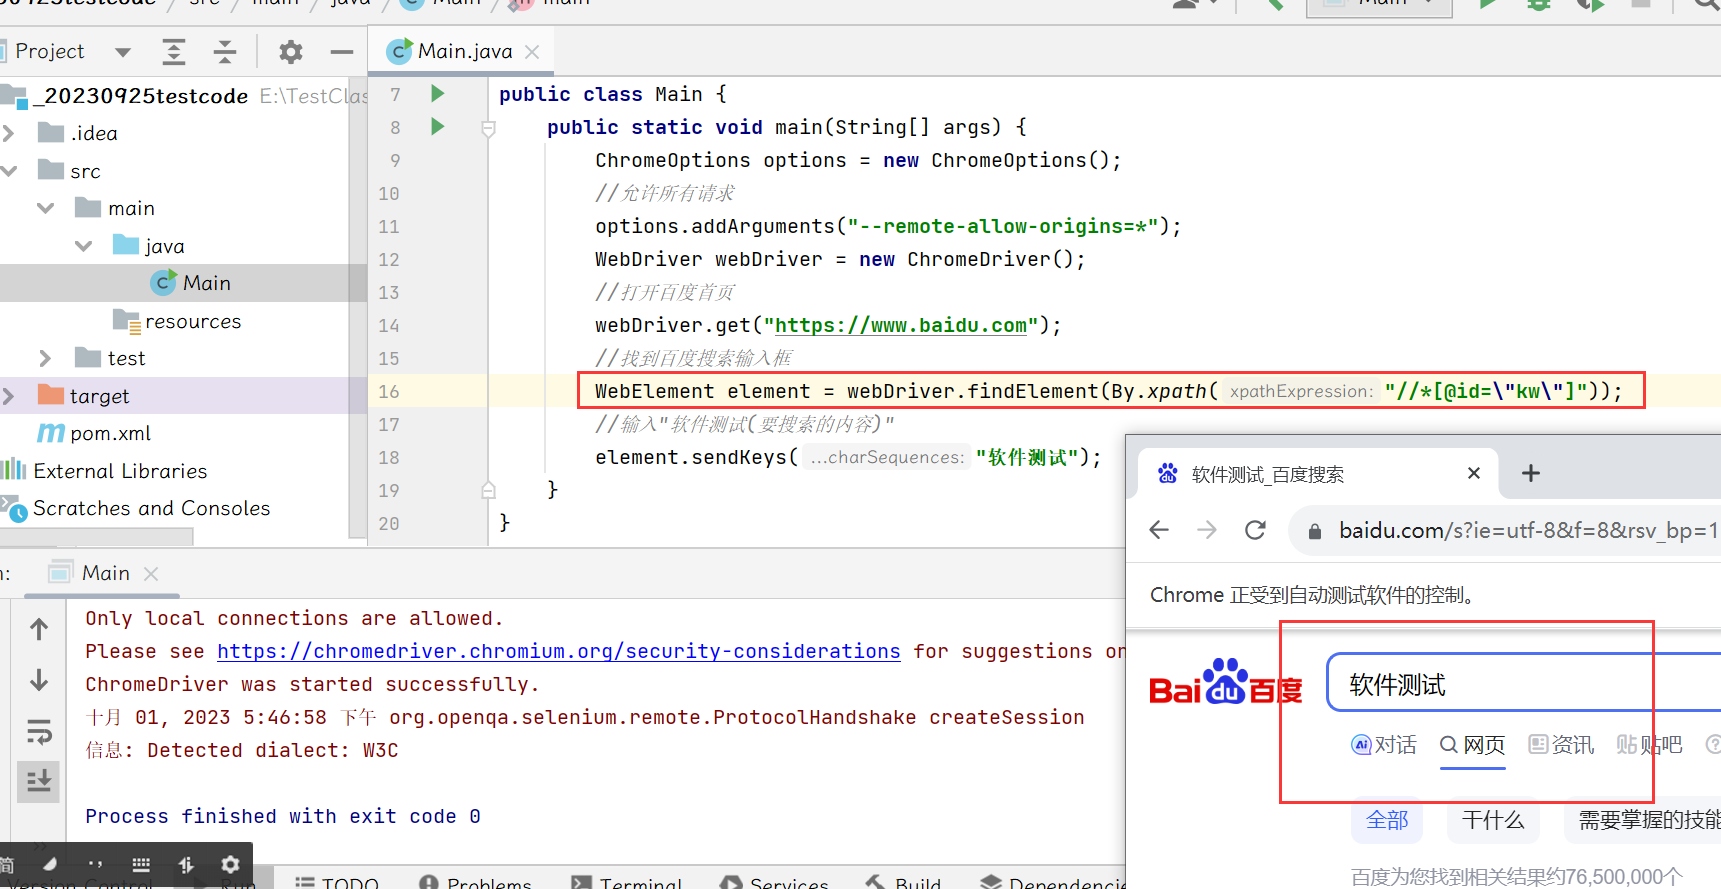Click the down arrow in the Run console sidebar
Image resolution: width=1721 pixels, height=889 pixels.
(39, 680)
